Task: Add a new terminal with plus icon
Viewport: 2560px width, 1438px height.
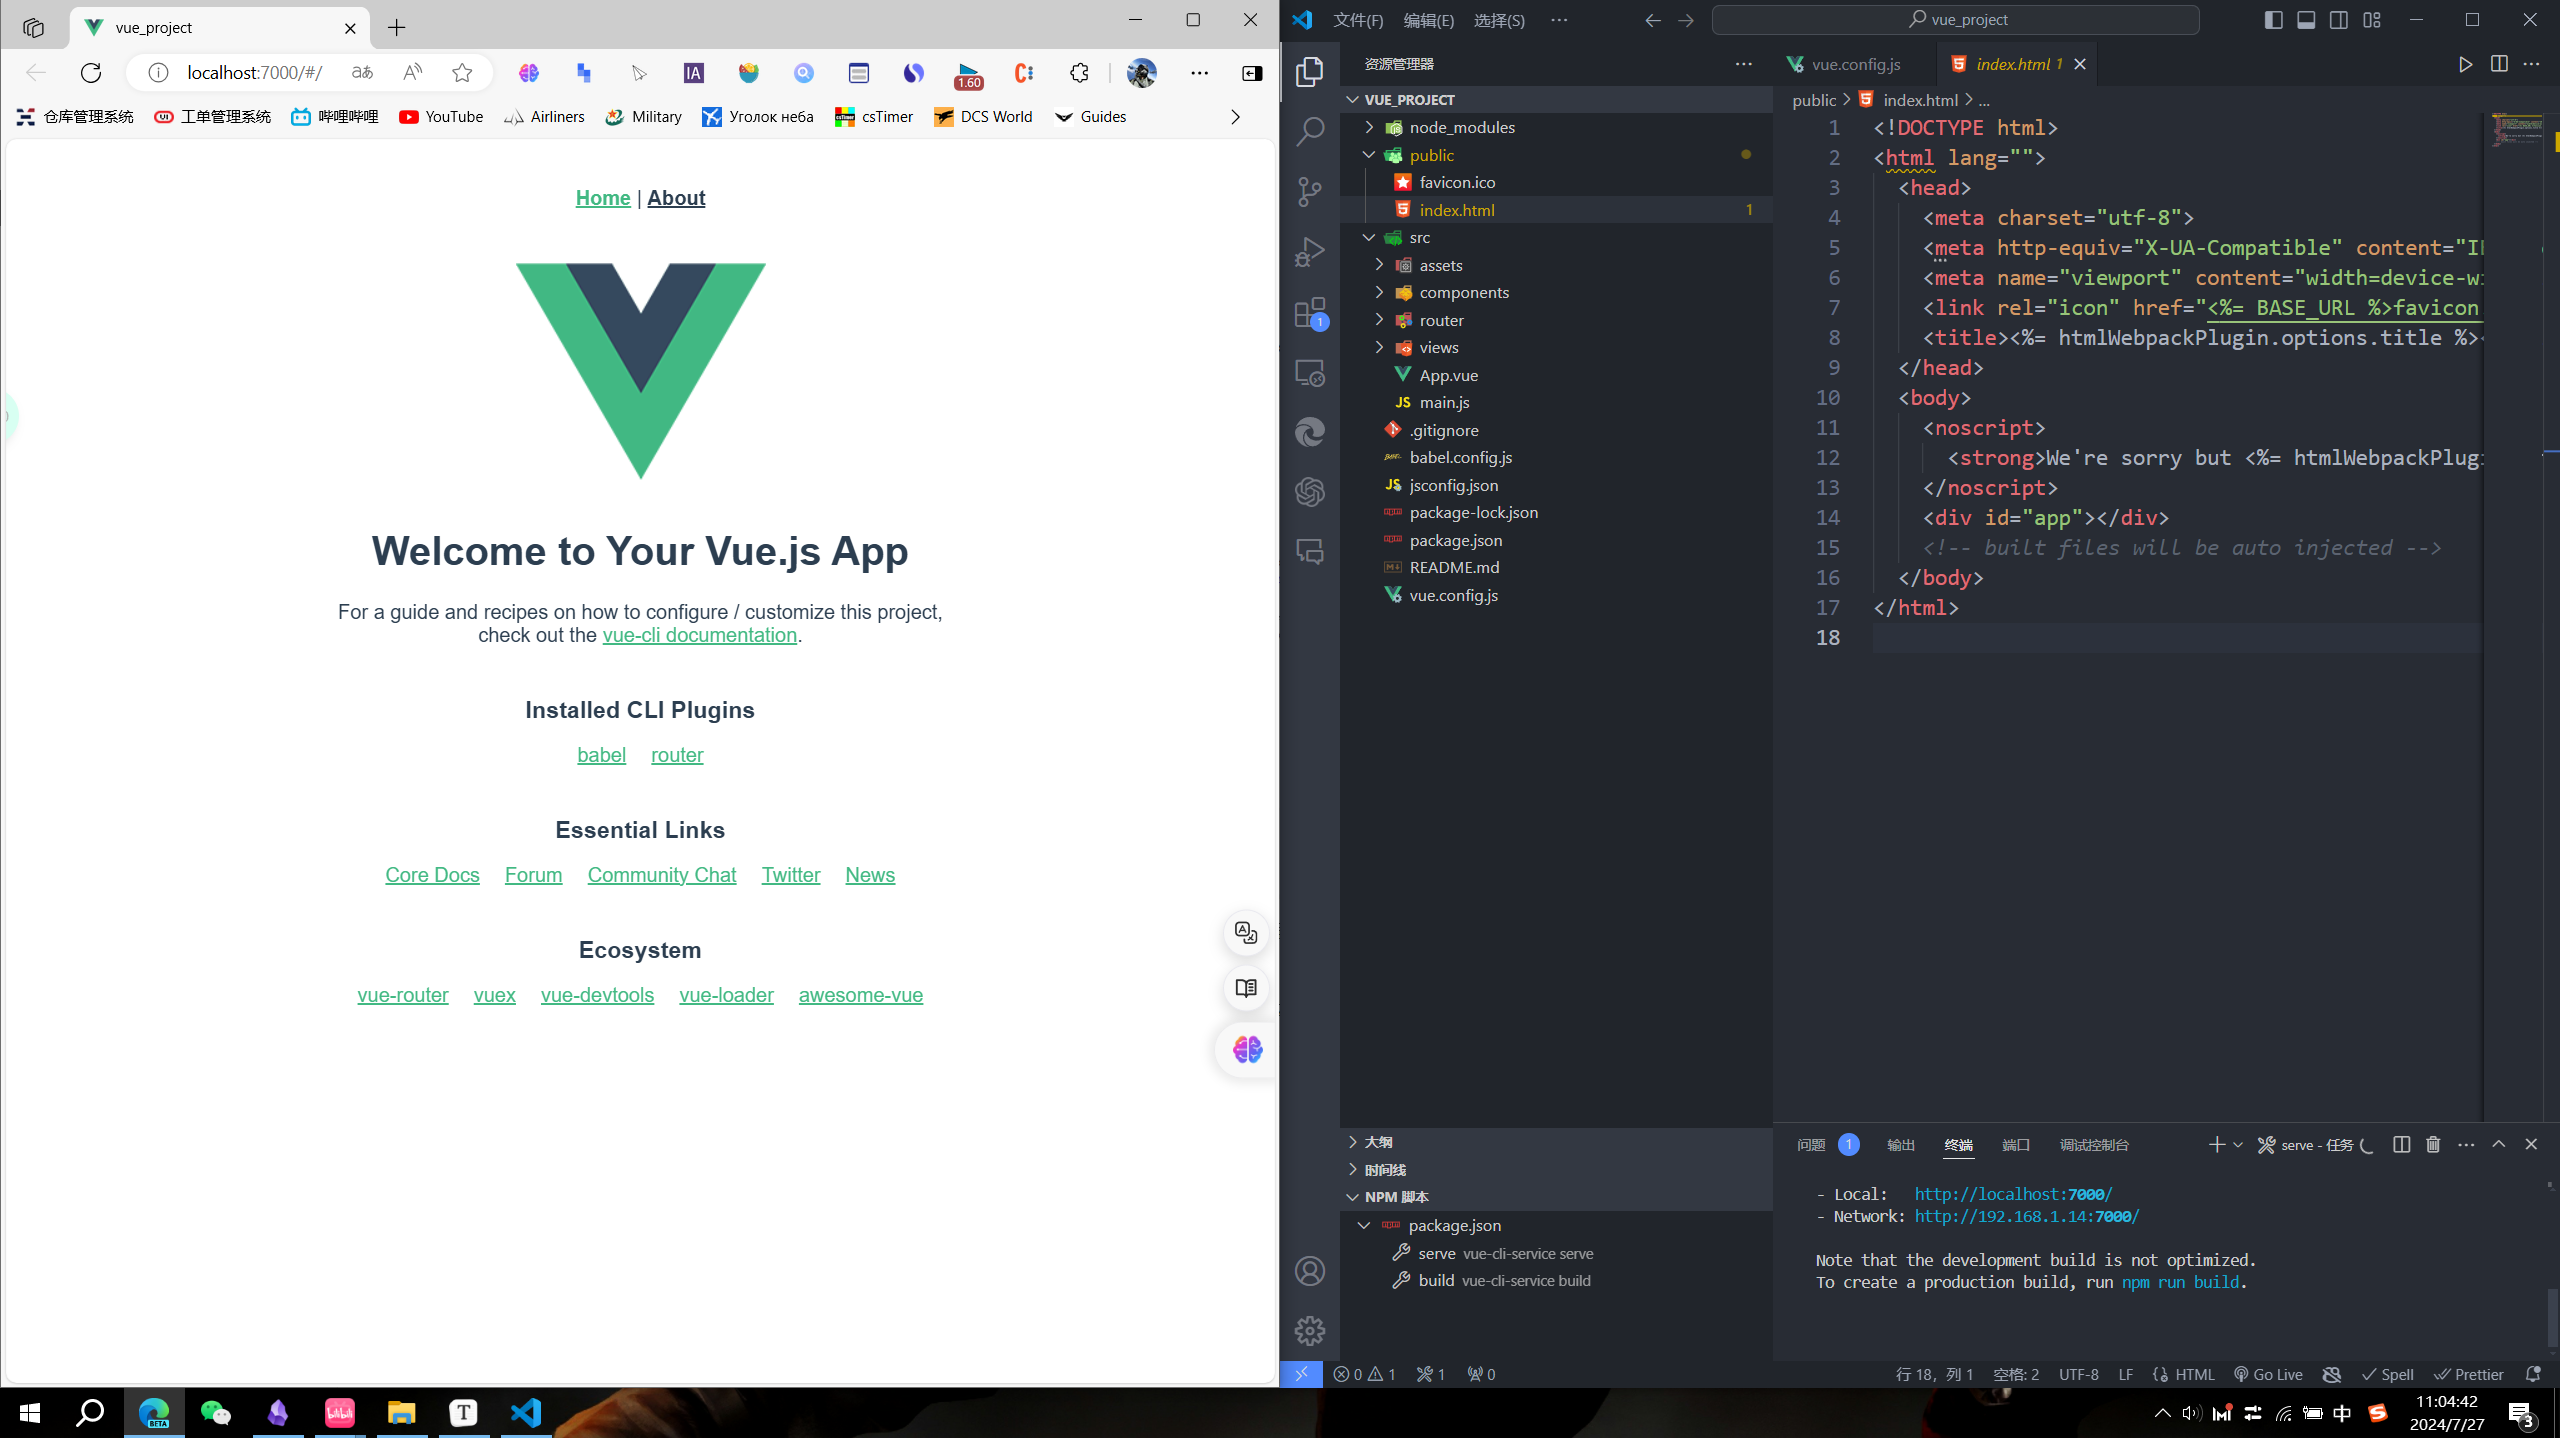Action: [x=2216, y=1145]
